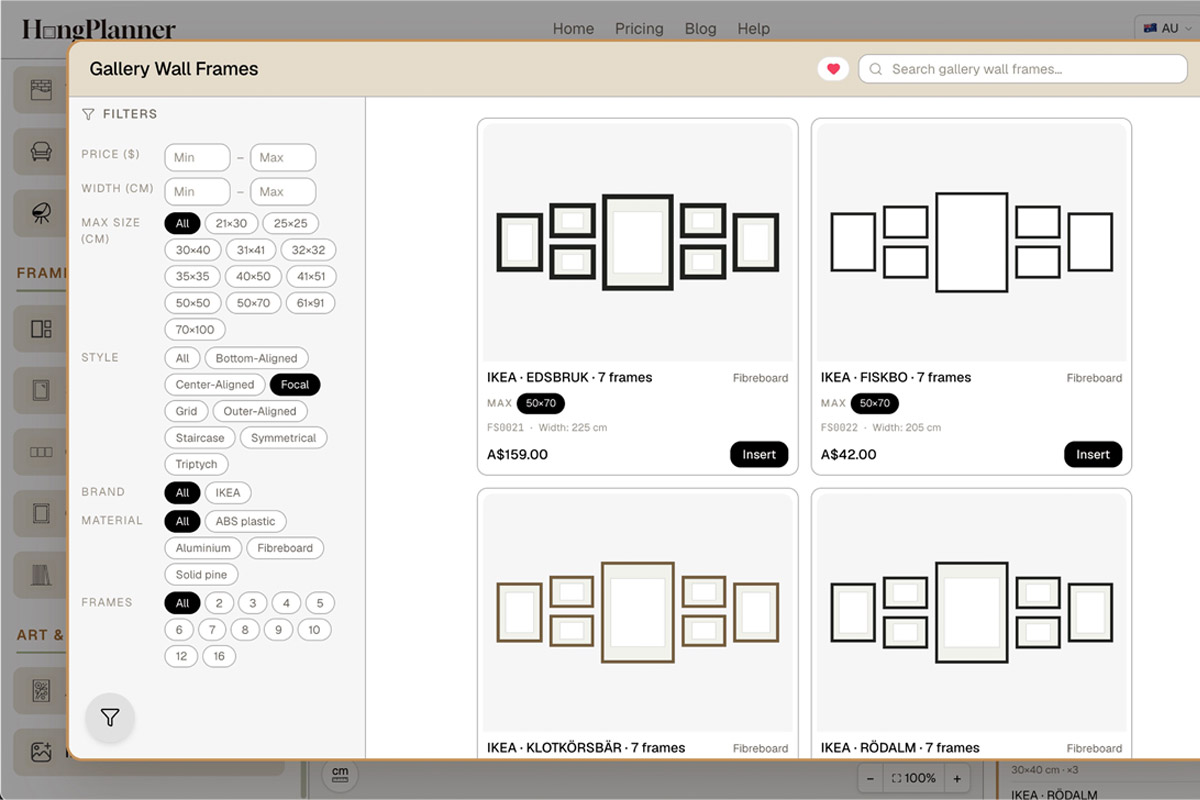Viewport: 1200px width, 800px height.
Task: Toggle the heart favorites filter
Action: 833,69
